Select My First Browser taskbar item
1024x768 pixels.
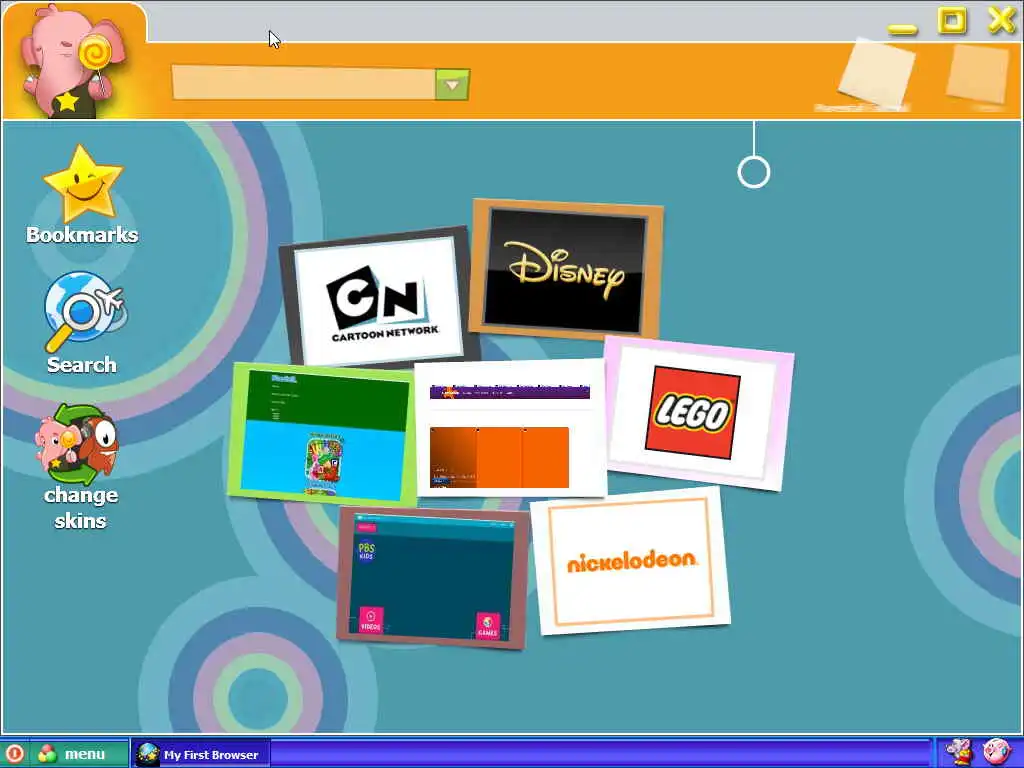[199, 754]
